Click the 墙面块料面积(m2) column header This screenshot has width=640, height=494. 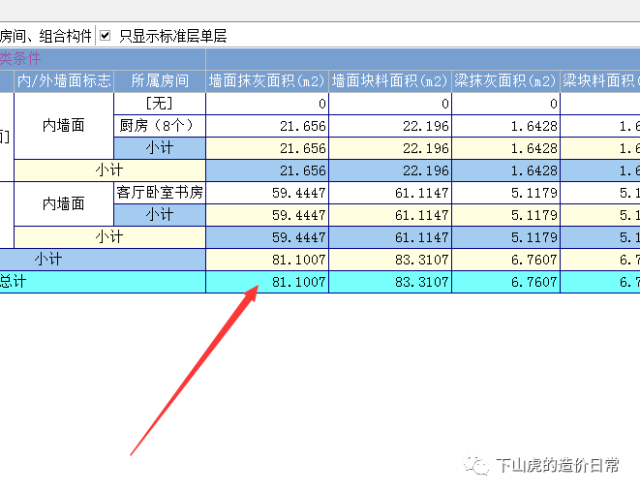pyautogui.click(x=390, y=81)
